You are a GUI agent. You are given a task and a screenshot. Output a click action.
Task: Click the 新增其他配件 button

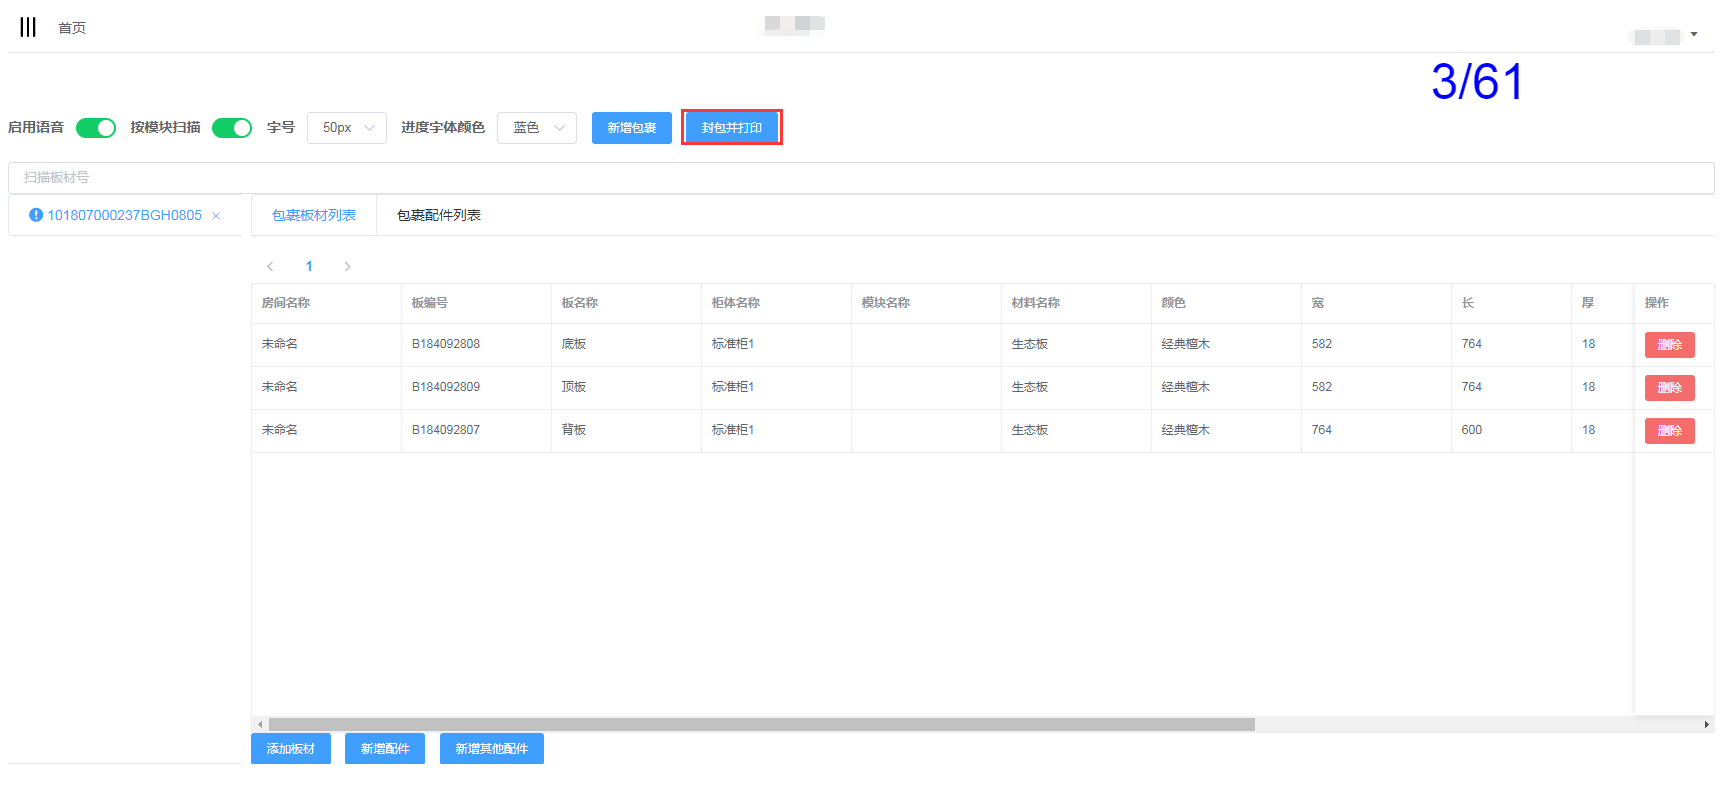pyautogui.click(x=491, y=748)
